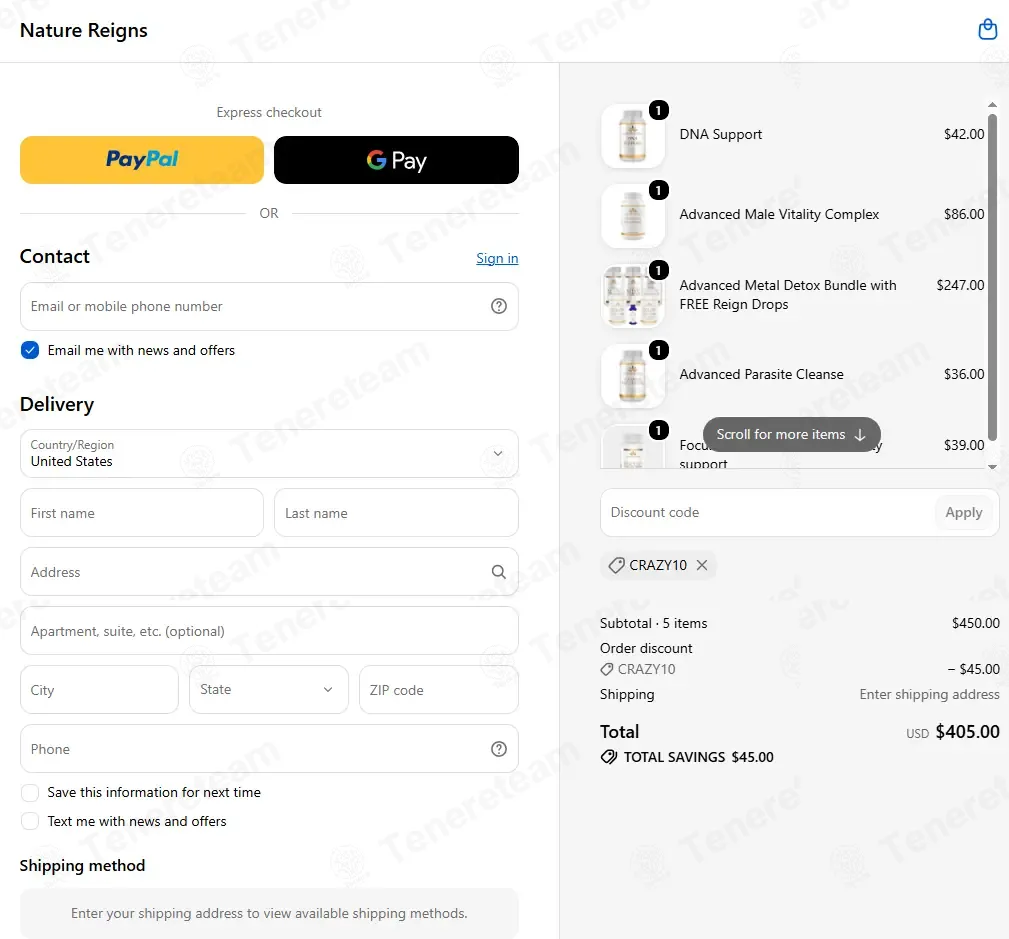Click the $247.00 price

tap(960, 285)
